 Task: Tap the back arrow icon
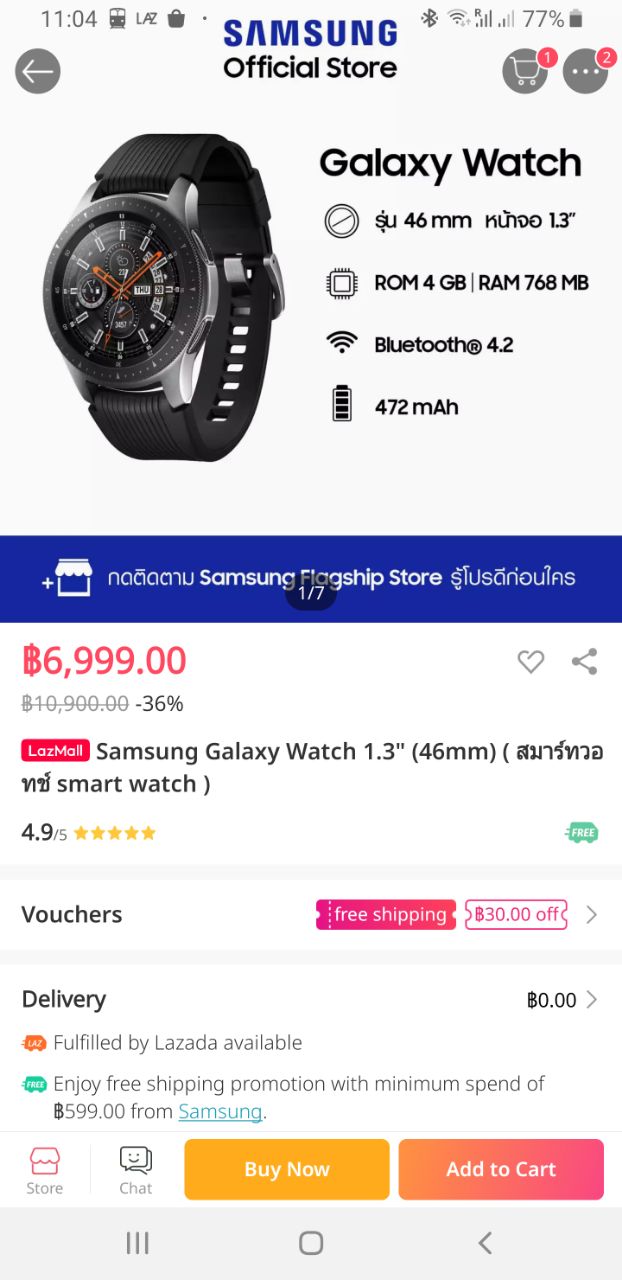click(38, 71)
